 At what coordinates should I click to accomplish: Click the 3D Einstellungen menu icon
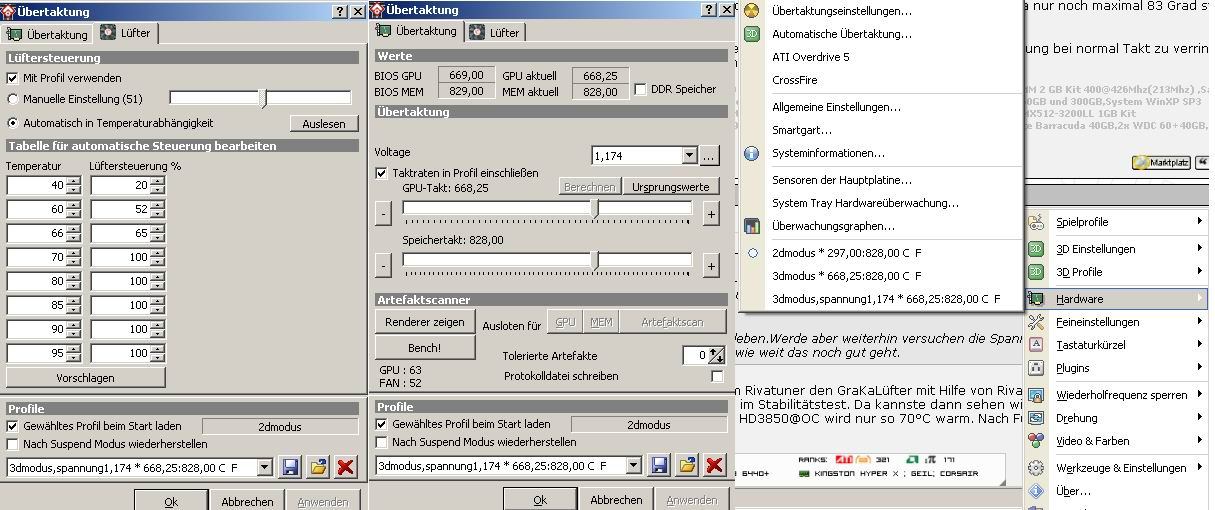click(x=1036, y=249)
